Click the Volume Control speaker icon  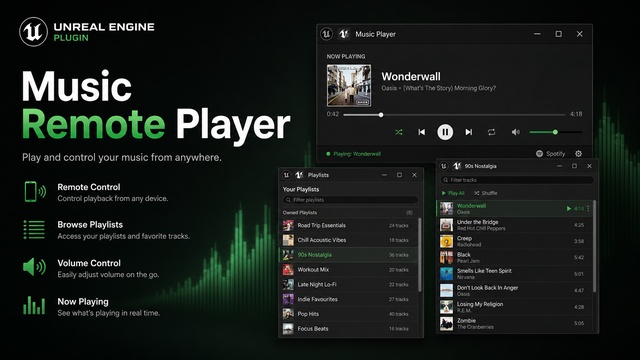tap(34, 267)
